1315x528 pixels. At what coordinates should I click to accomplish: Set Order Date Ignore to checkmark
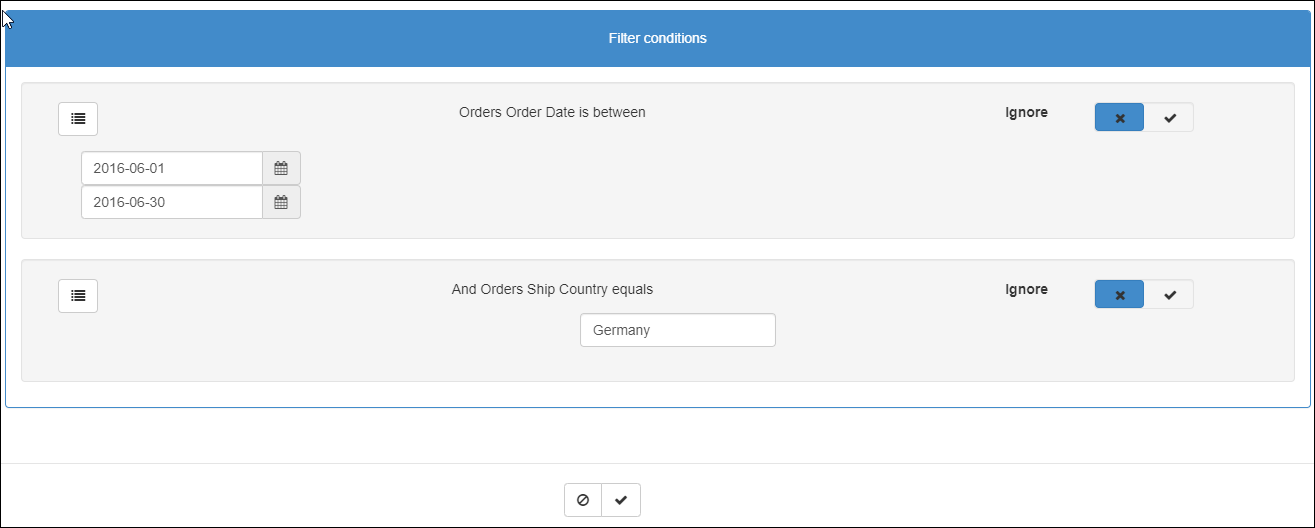(x=1169, y=118)
